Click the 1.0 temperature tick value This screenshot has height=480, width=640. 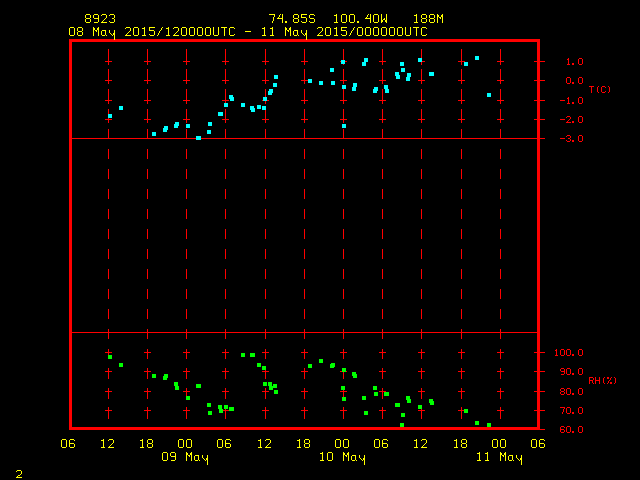[573, 61]
